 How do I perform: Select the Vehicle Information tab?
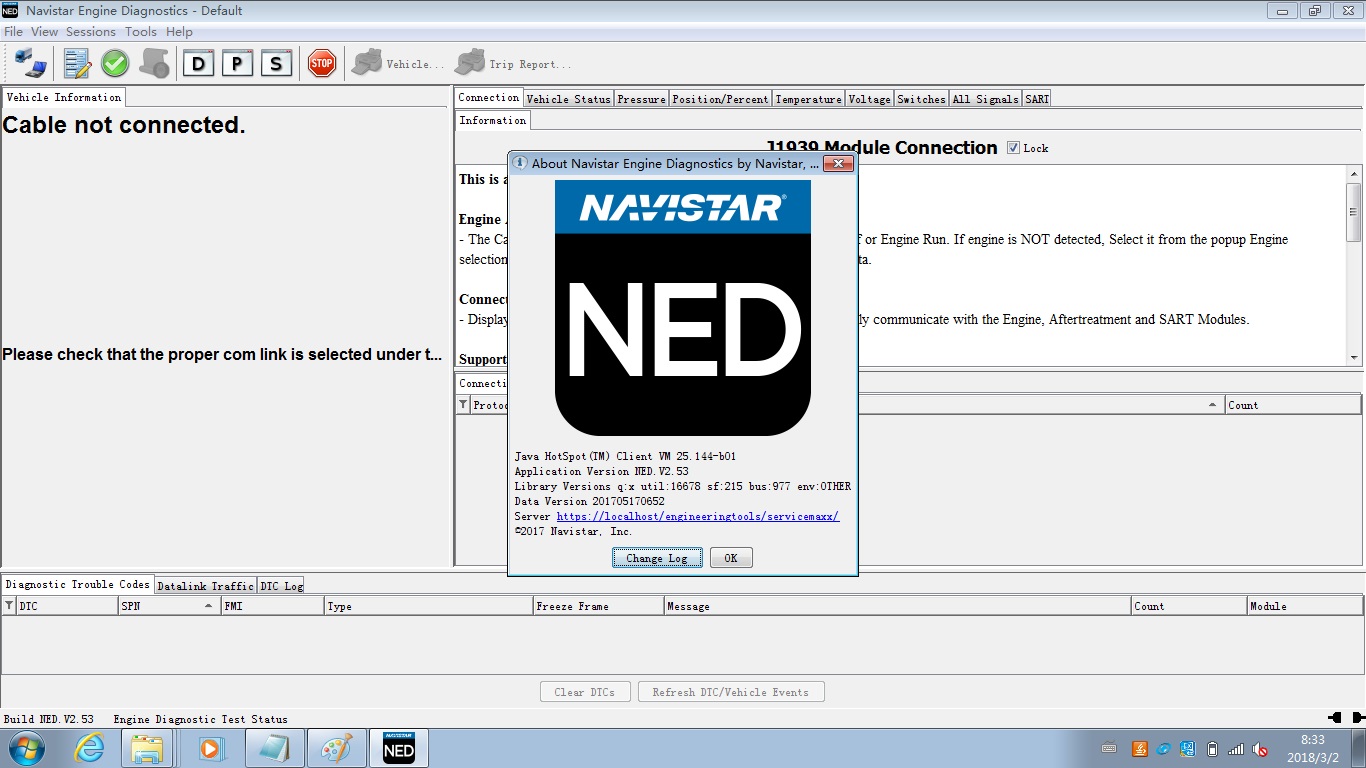point(64,97)
